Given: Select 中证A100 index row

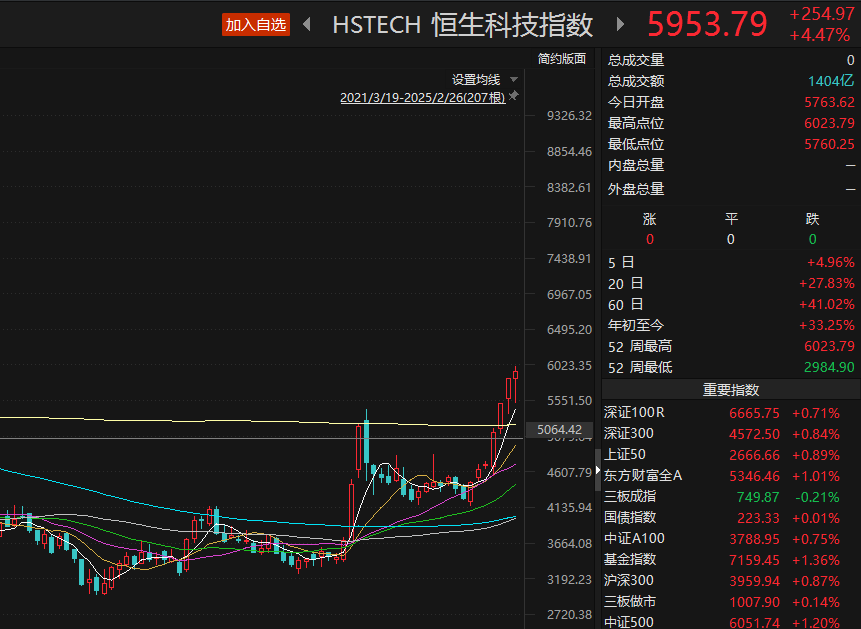Looking at the screenshot, I should tap(634, 539).
